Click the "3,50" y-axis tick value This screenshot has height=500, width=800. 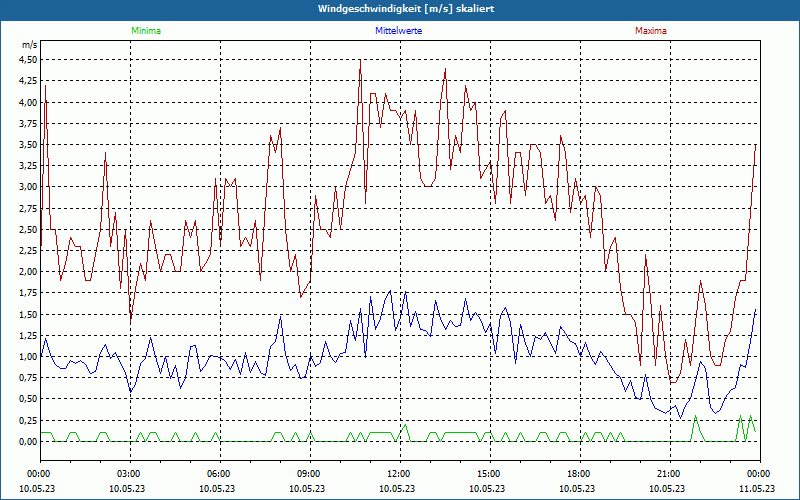[29, 144]
